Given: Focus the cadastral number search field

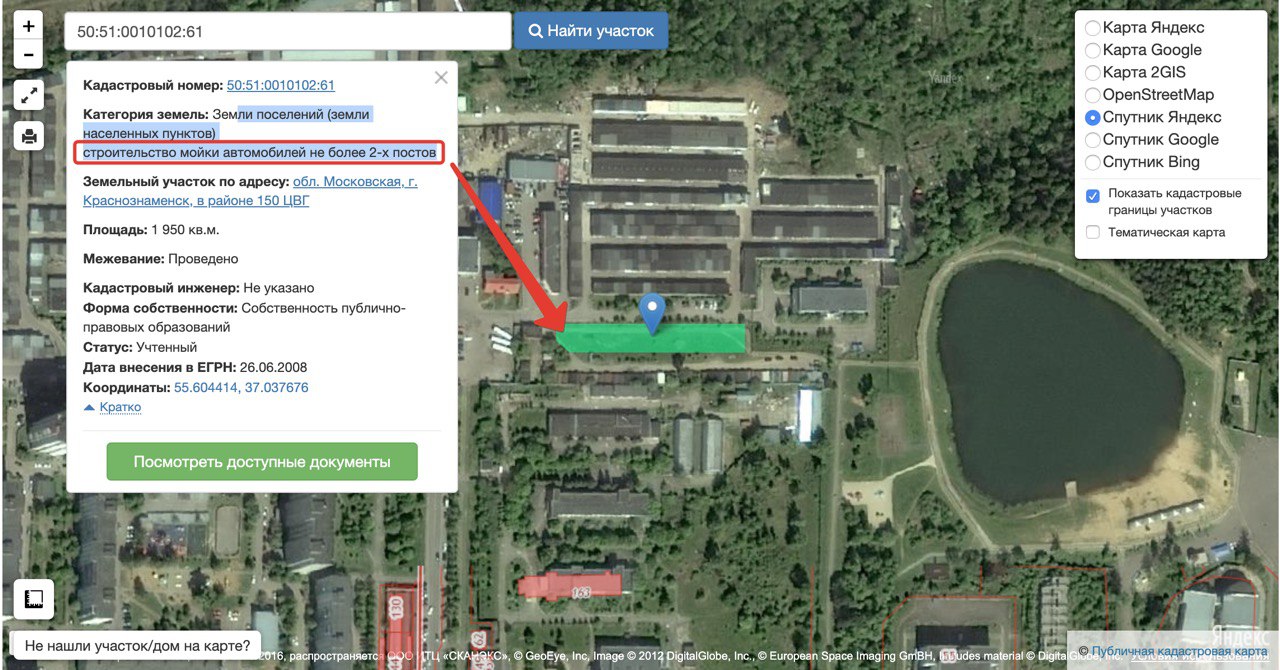Looking at the screenshot, I should click(x=288, y=32).
